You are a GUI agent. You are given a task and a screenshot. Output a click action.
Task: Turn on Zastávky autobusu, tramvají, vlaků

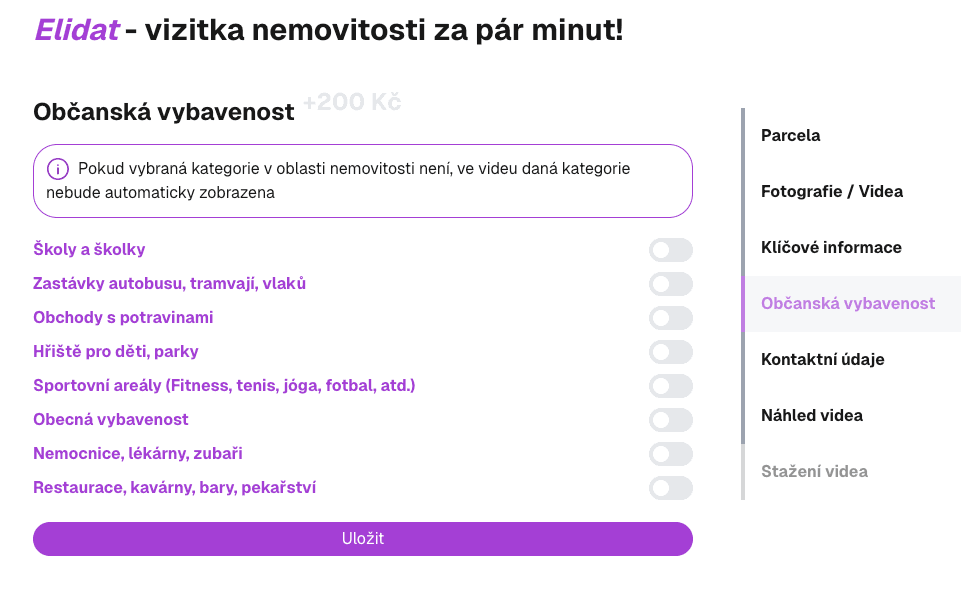coord(670,284)
